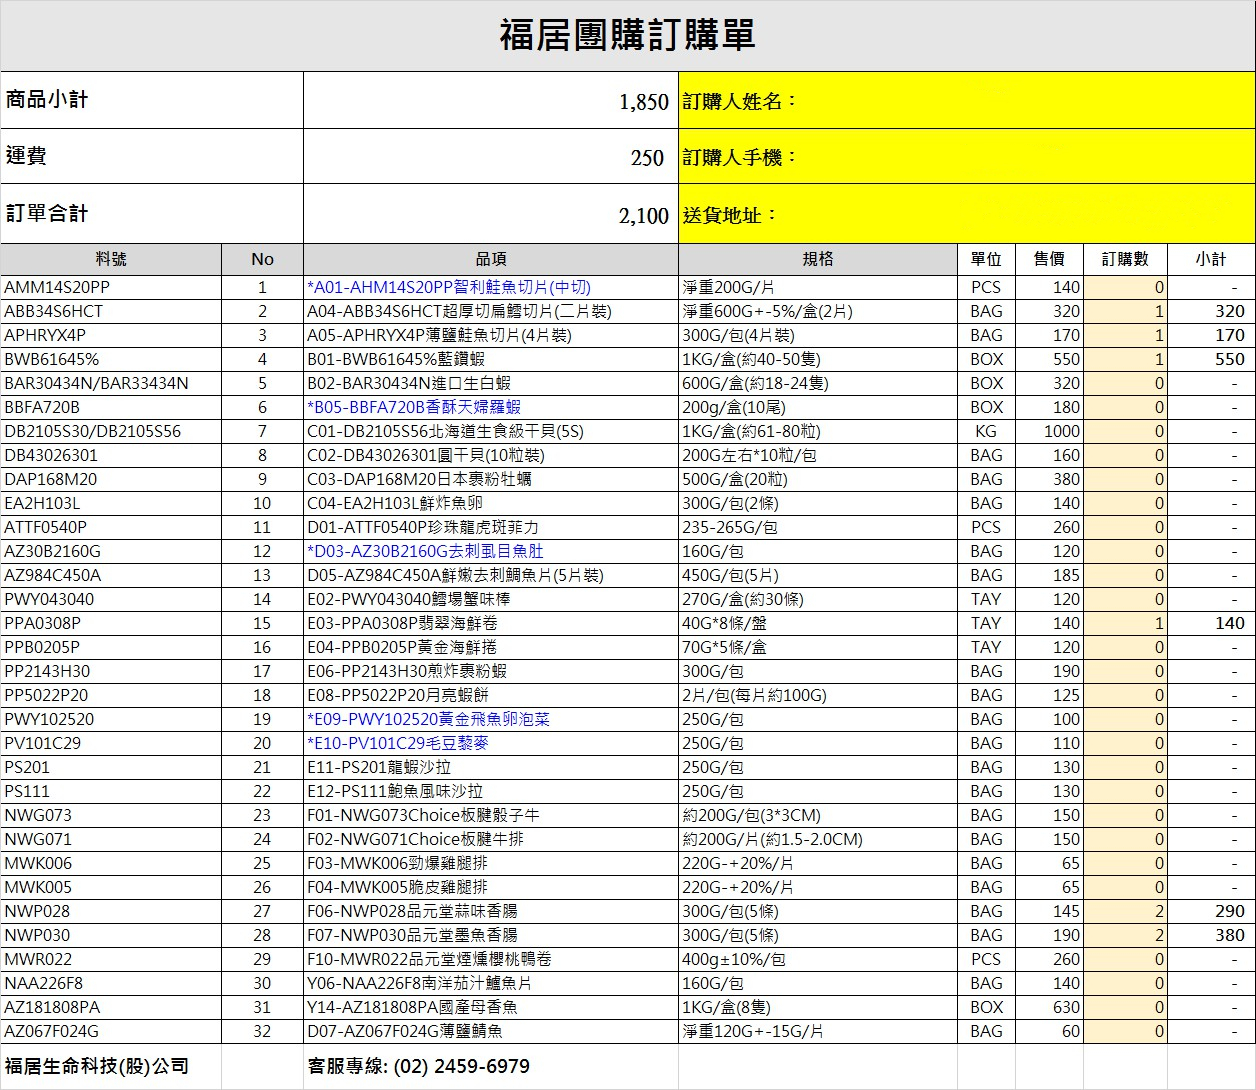Click the 售價 column header
This screenshot has width=1256, height=1090.
coord(1049,259)
